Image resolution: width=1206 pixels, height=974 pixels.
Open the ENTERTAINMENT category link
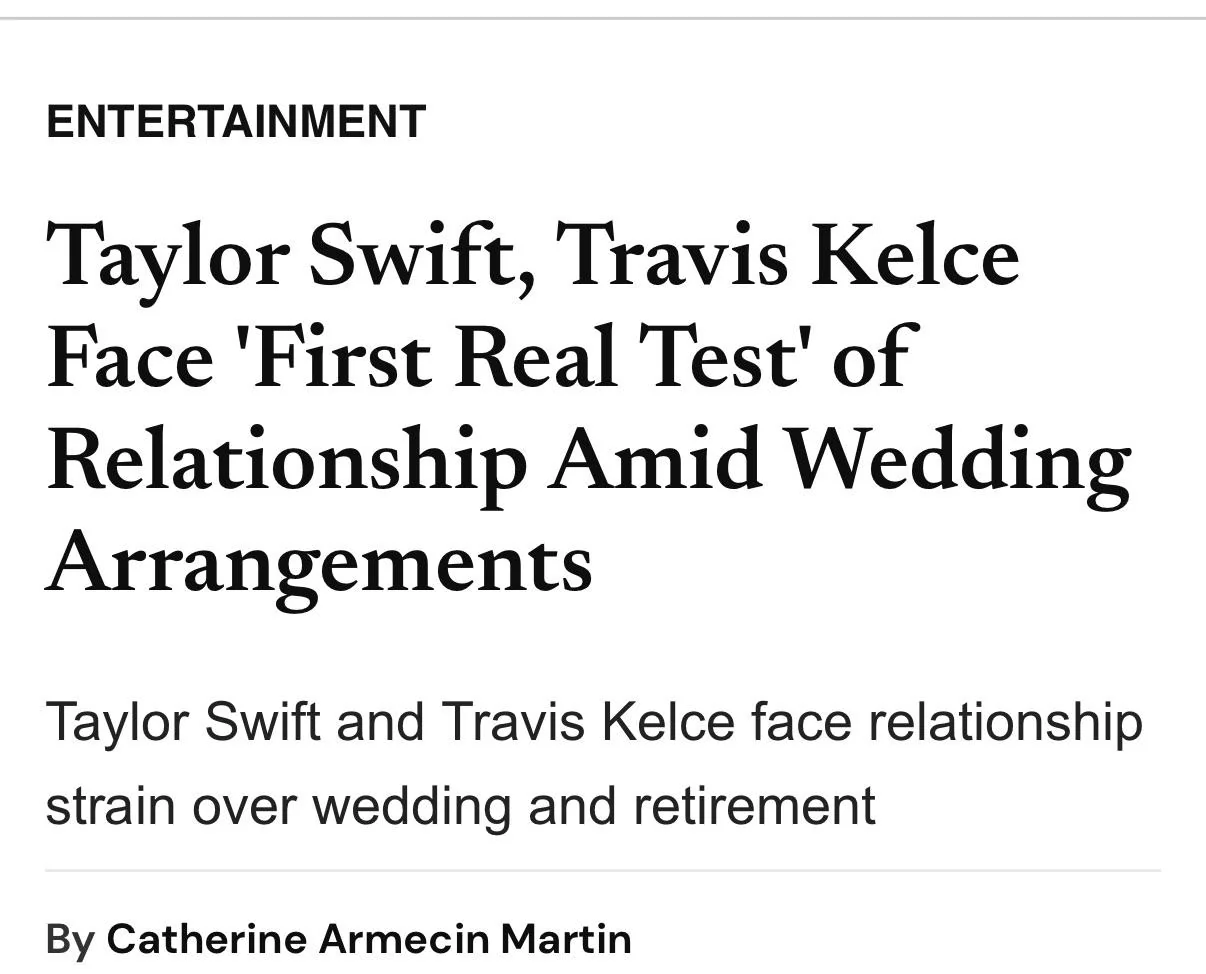coord(236,122)
